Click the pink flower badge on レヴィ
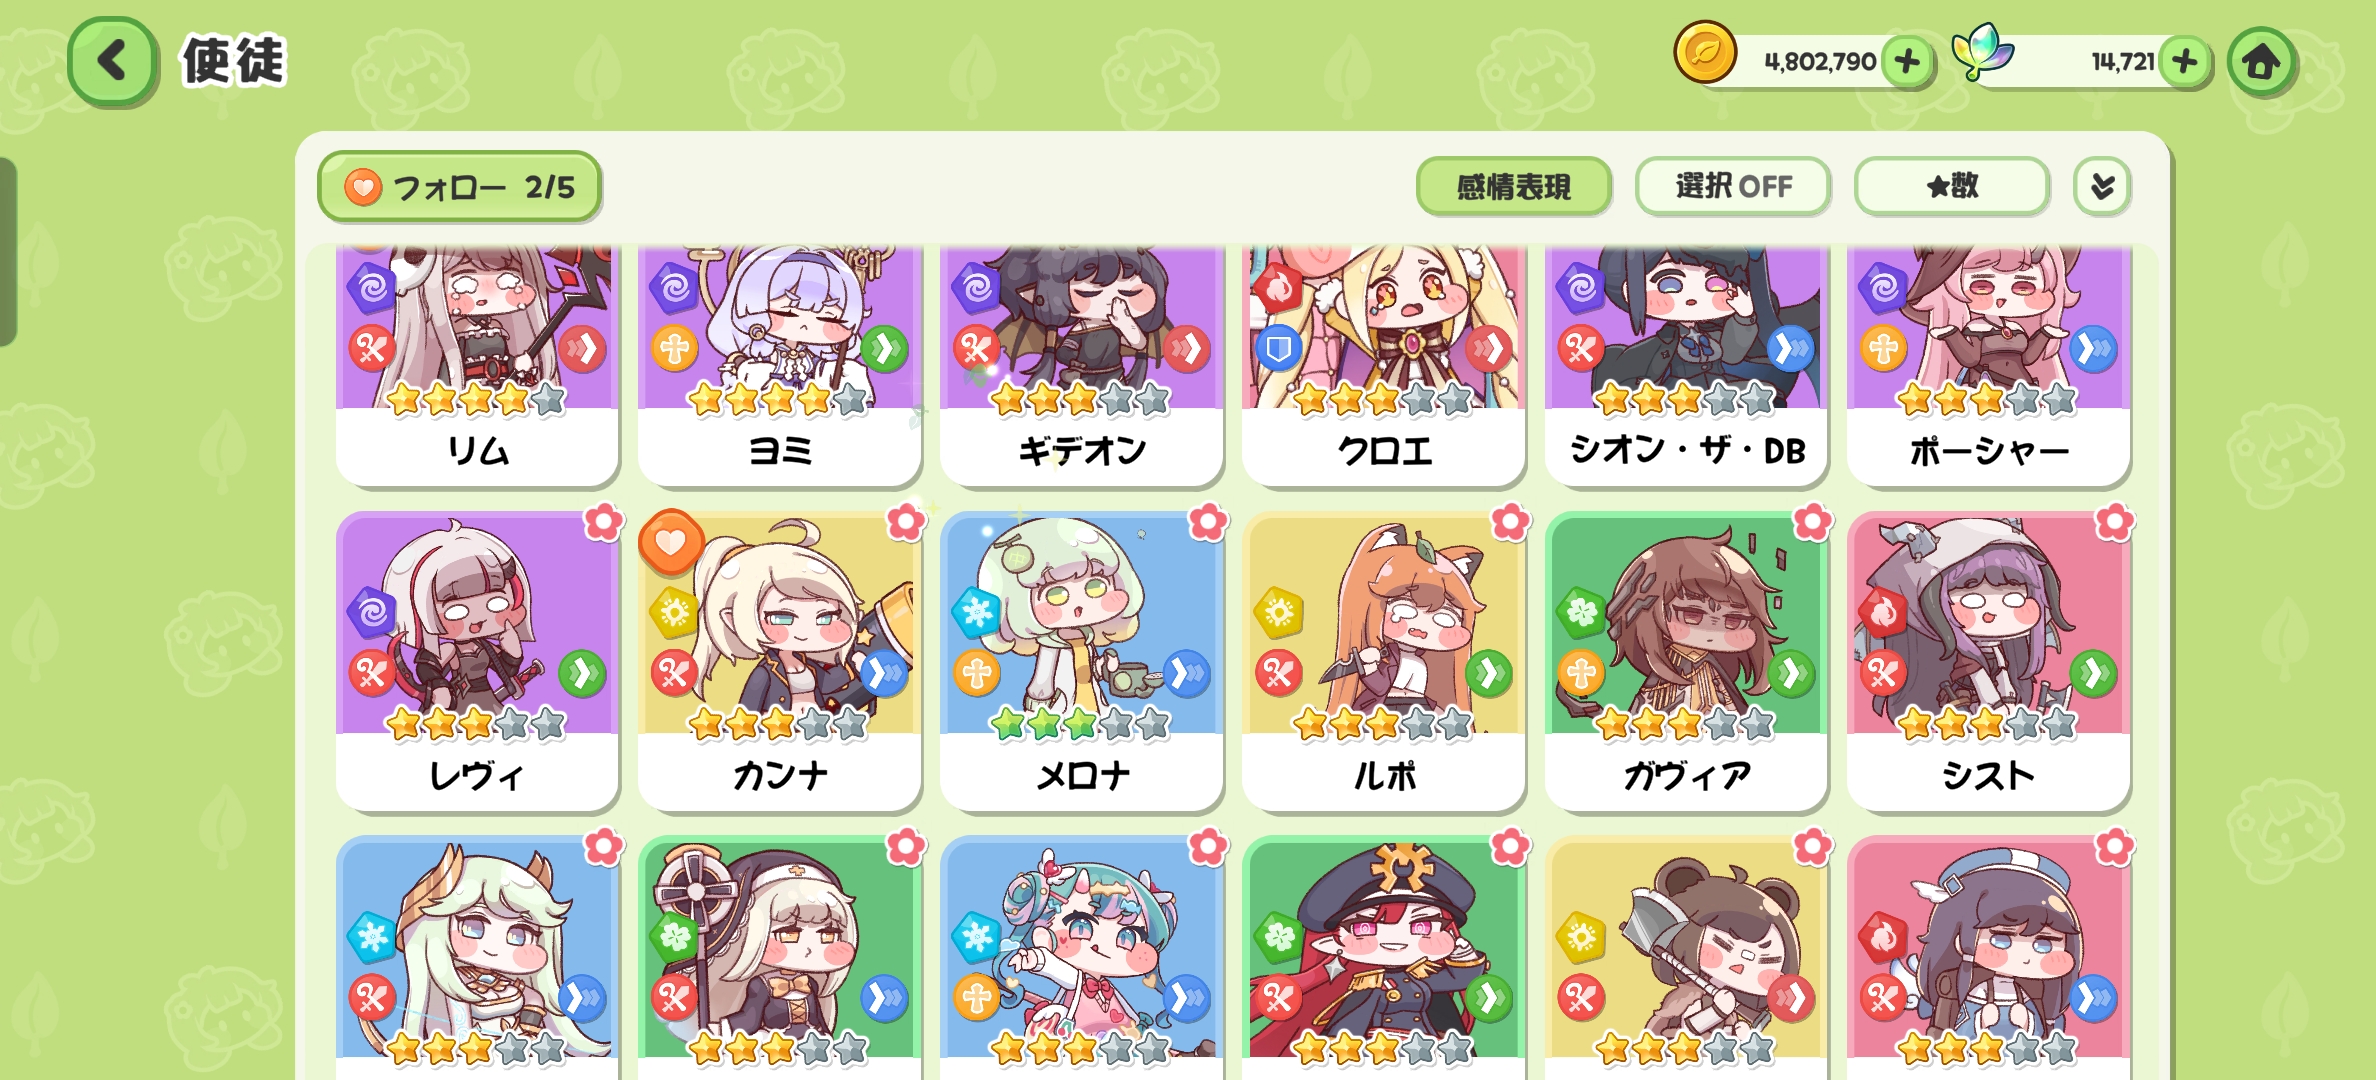The width and height of the screenshot is (2376, 1080). click(x=604, y=521)
